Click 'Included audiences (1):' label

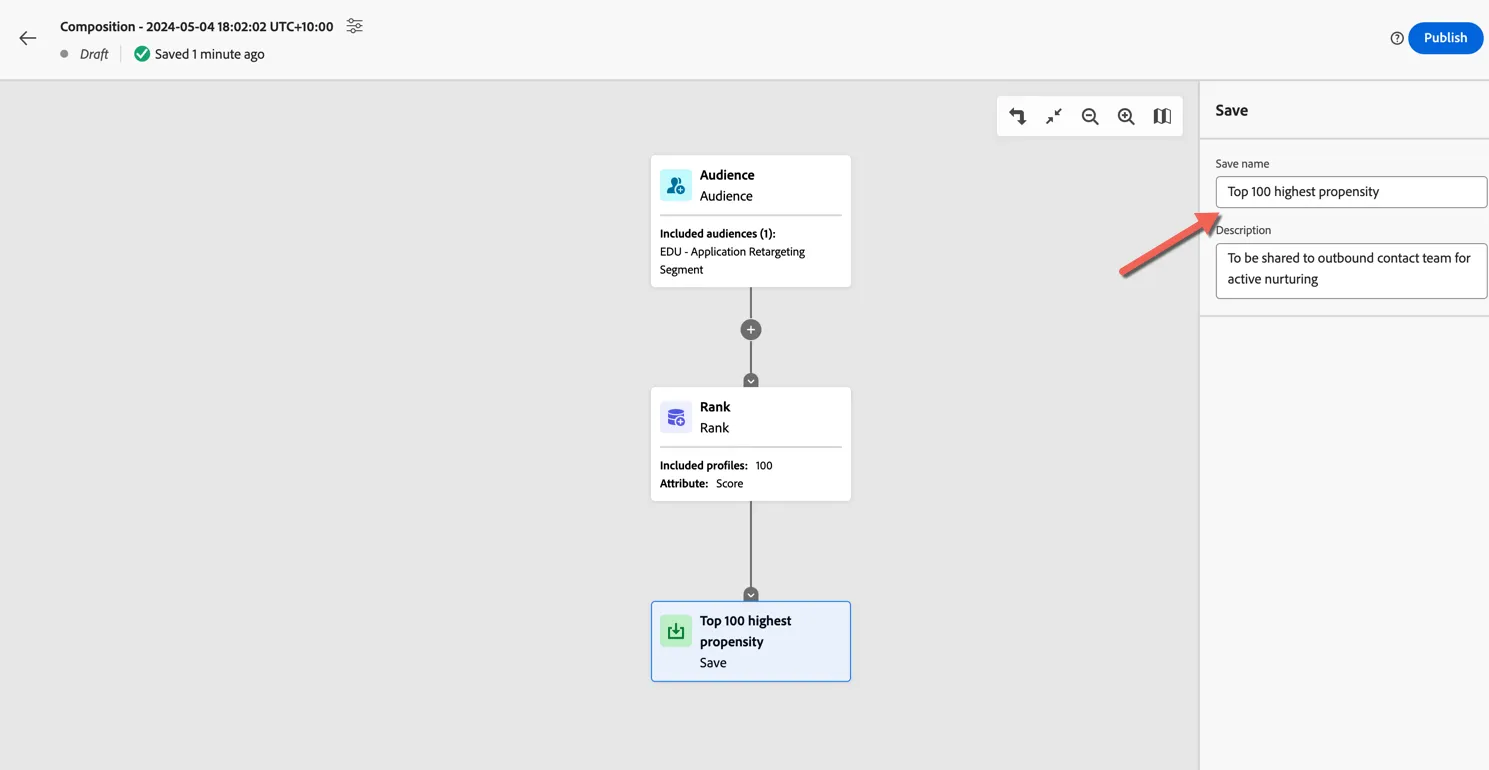point(717,233)
